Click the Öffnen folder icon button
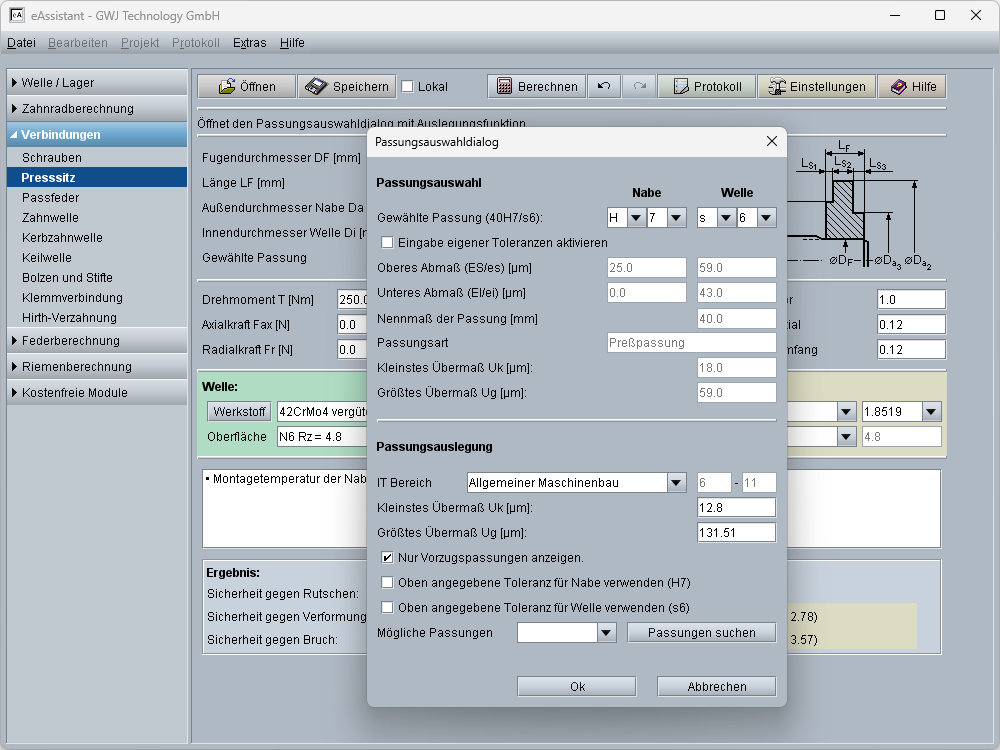The width and height of the screenshot is (1000, 750). point(246,87)
